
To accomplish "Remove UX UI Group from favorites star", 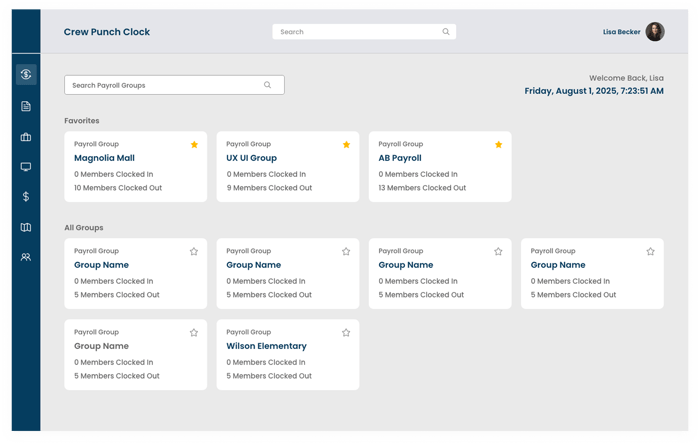I will [x=346, y=144].
